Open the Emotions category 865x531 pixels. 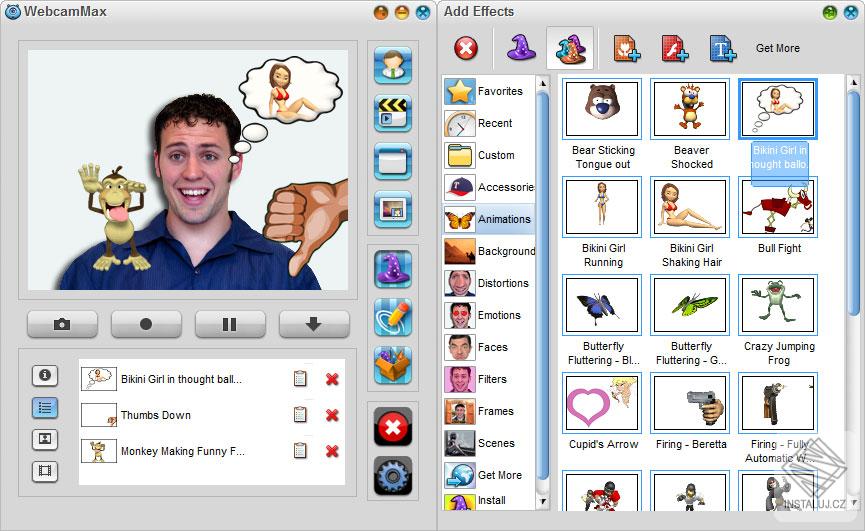pyautogui.click(x=488, y=315)
